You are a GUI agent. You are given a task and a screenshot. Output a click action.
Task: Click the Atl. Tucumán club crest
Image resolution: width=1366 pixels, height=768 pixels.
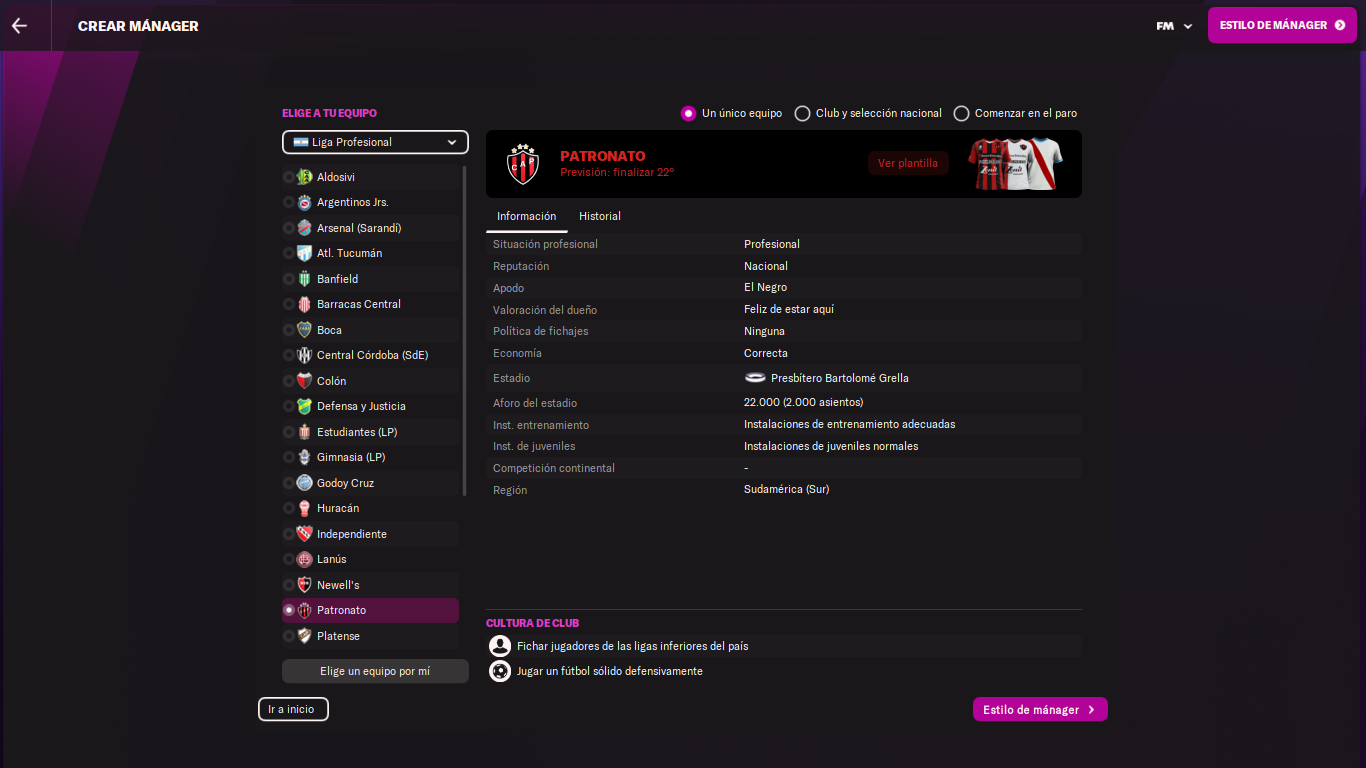pos(304,253)
